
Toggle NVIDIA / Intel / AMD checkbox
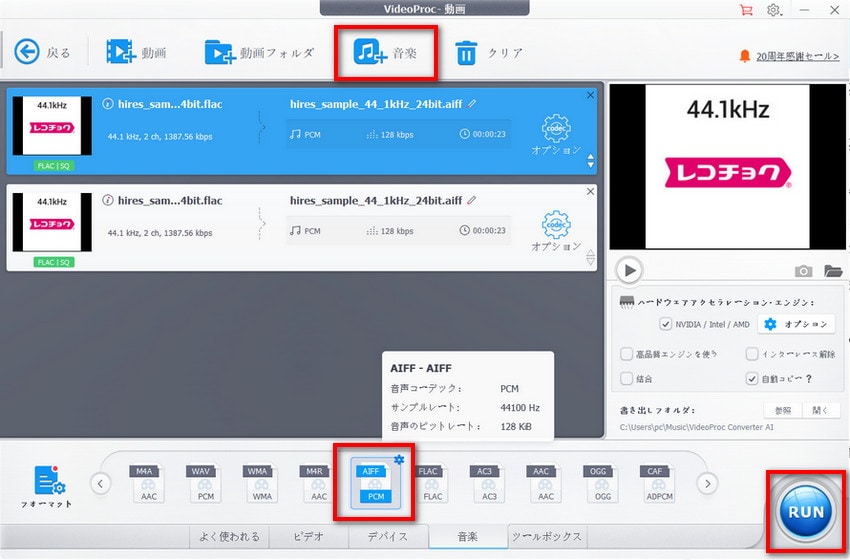coord(665,324)
